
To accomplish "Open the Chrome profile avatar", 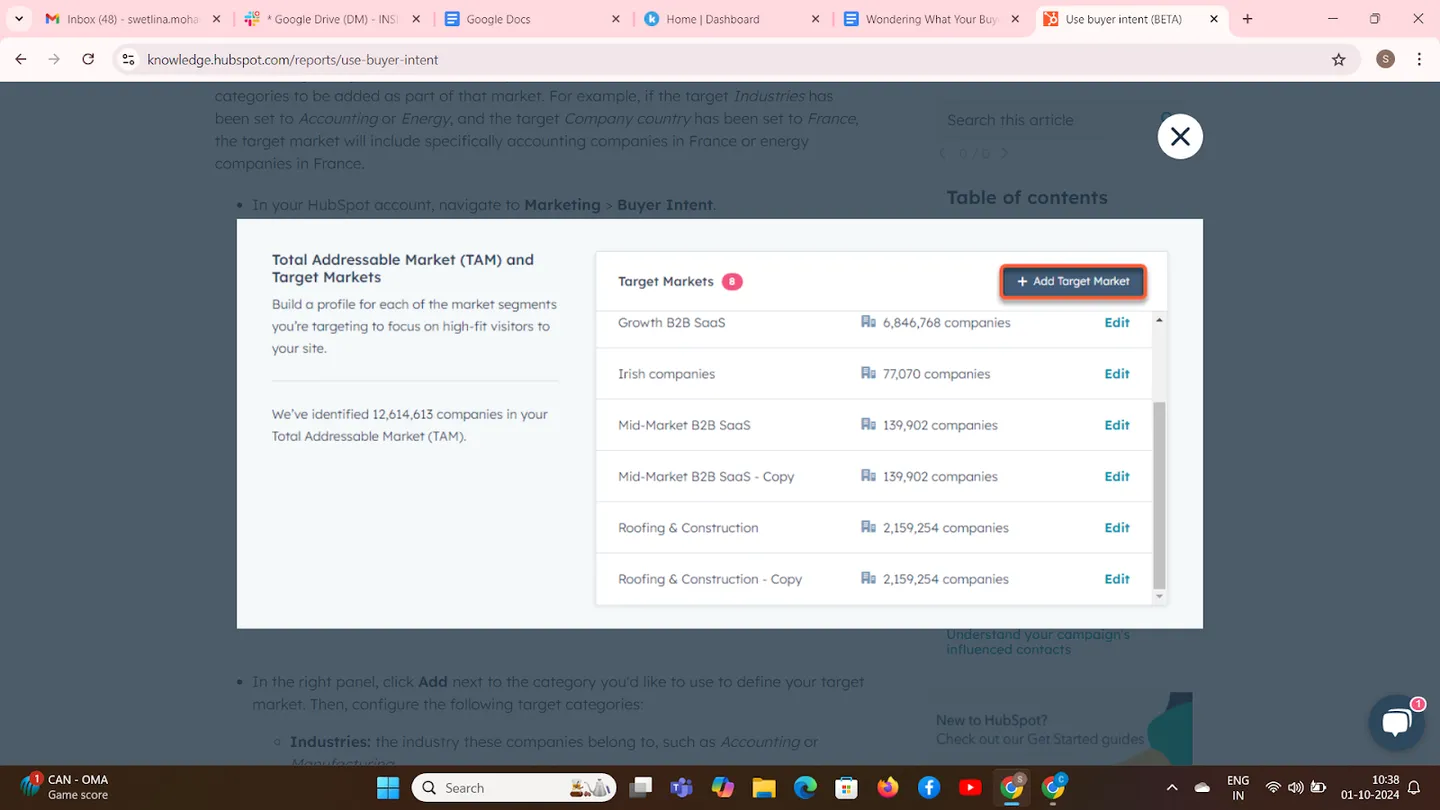I will (x=1385, y=60).
